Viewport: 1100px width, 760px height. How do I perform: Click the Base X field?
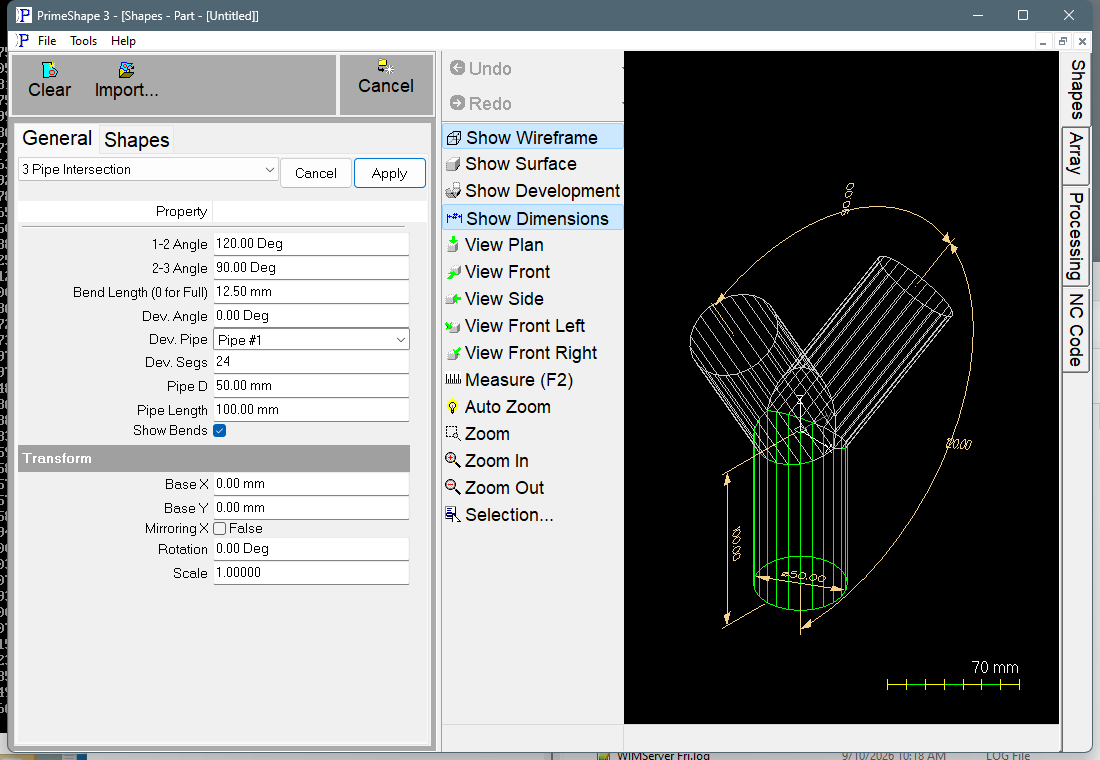311,484
